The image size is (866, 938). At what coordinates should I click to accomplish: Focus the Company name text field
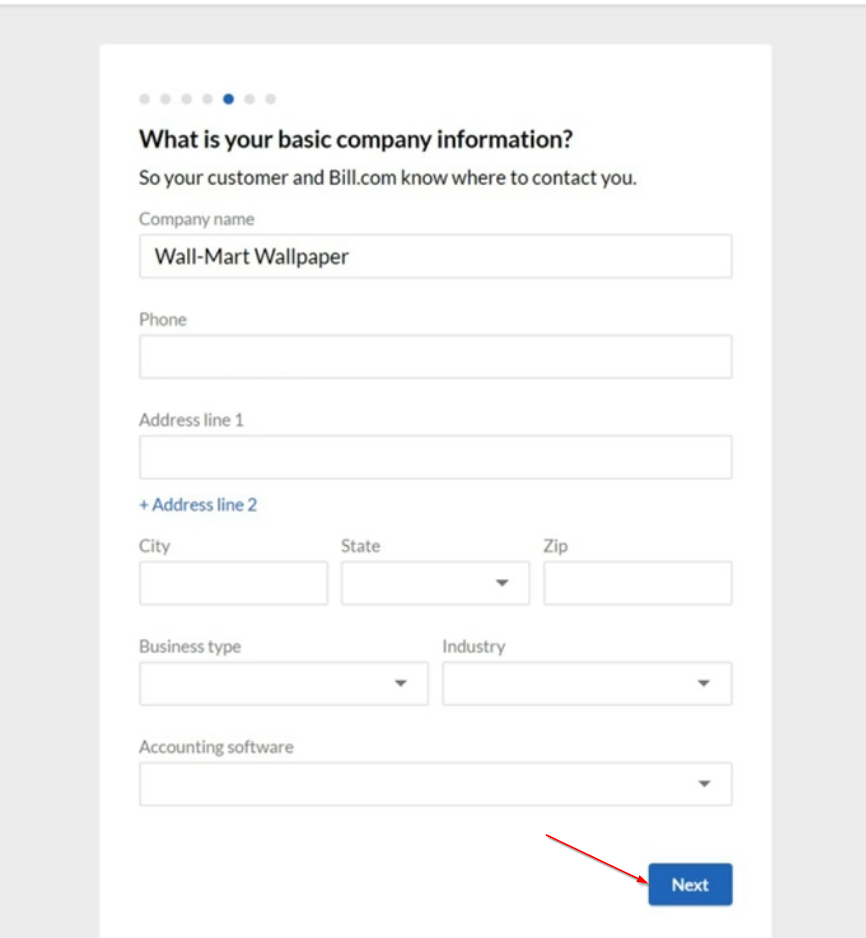(435, 256)
